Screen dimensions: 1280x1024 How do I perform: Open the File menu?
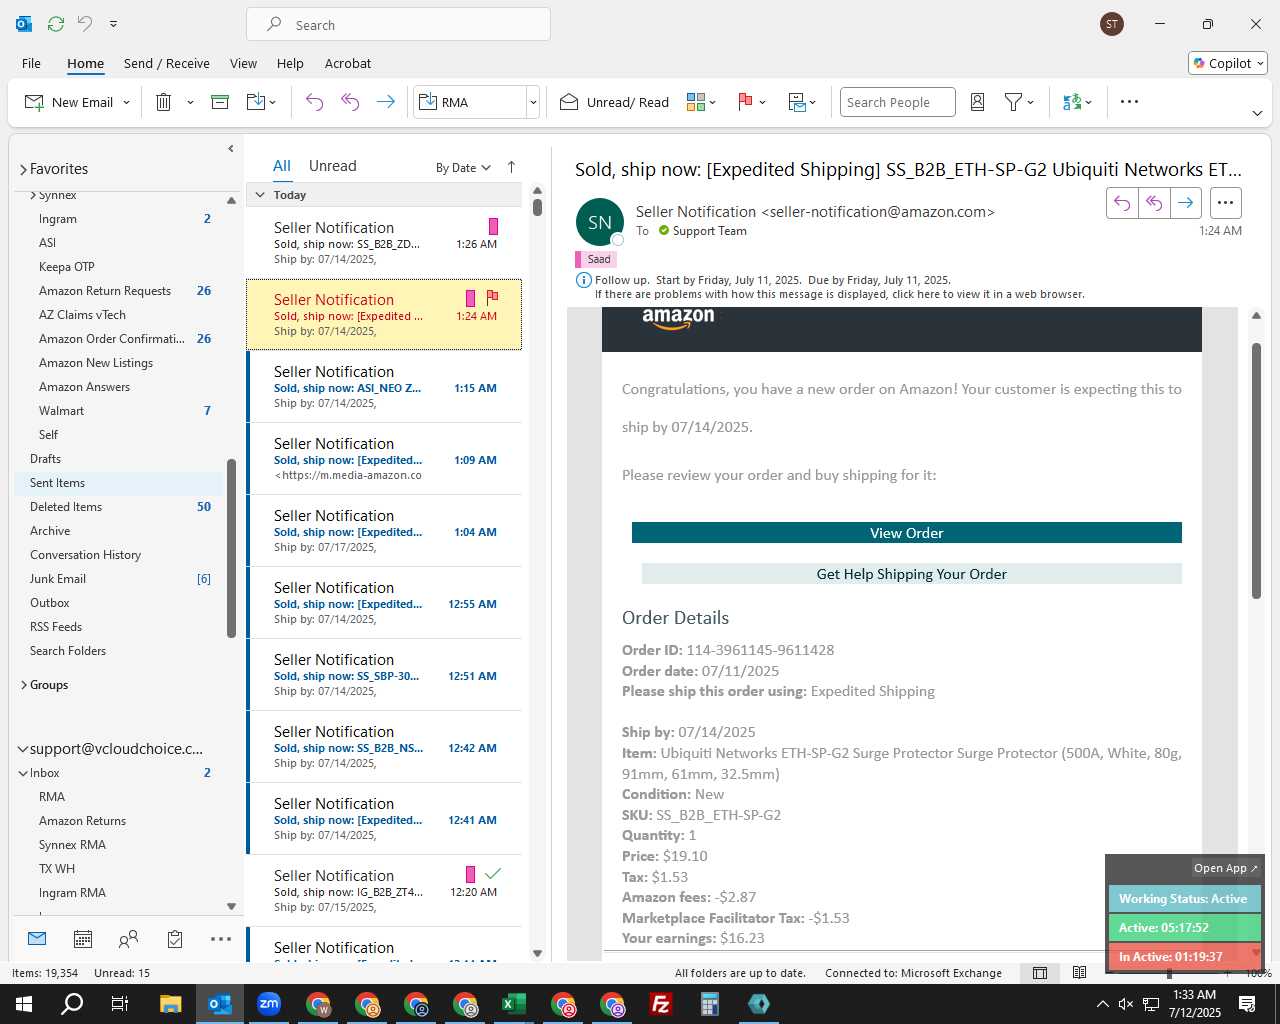31,63
